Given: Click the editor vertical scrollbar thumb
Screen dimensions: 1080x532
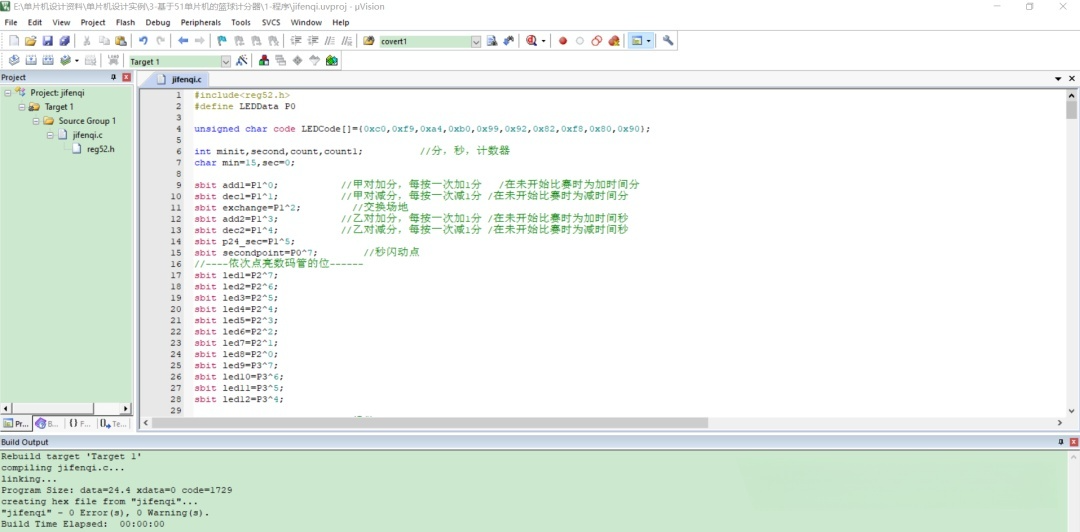Looking at the screenshot, I should click(1071, 110).
